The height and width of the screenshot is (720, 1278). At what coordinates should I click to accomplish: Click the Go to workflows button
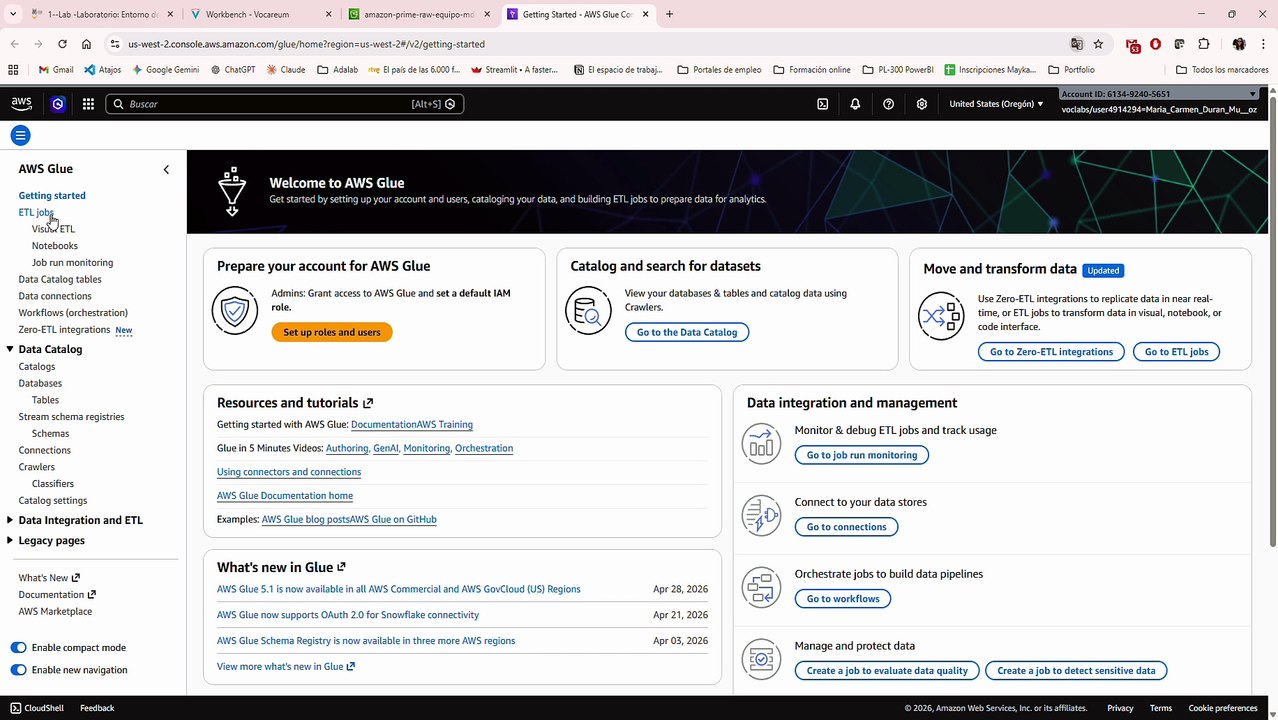tap(843, 599)
